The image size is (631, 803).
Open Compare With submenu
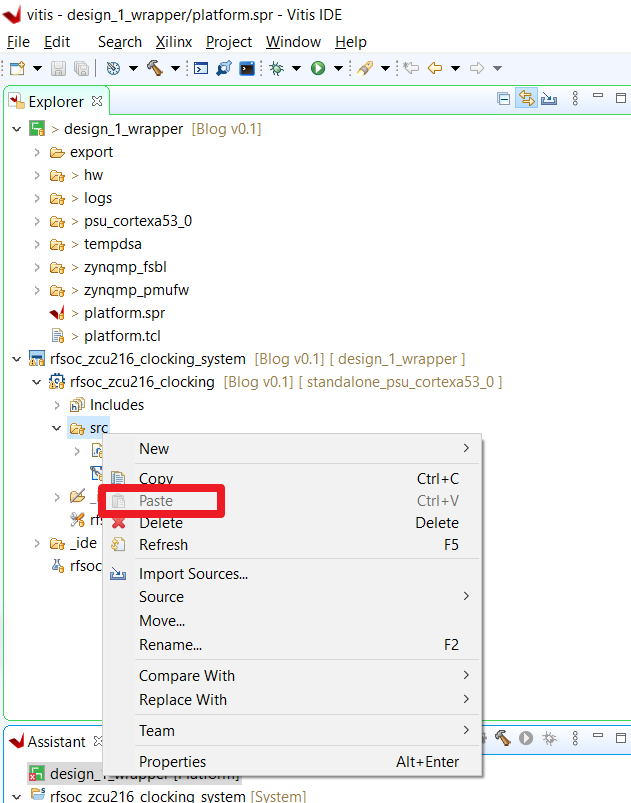tap(292, 676)
